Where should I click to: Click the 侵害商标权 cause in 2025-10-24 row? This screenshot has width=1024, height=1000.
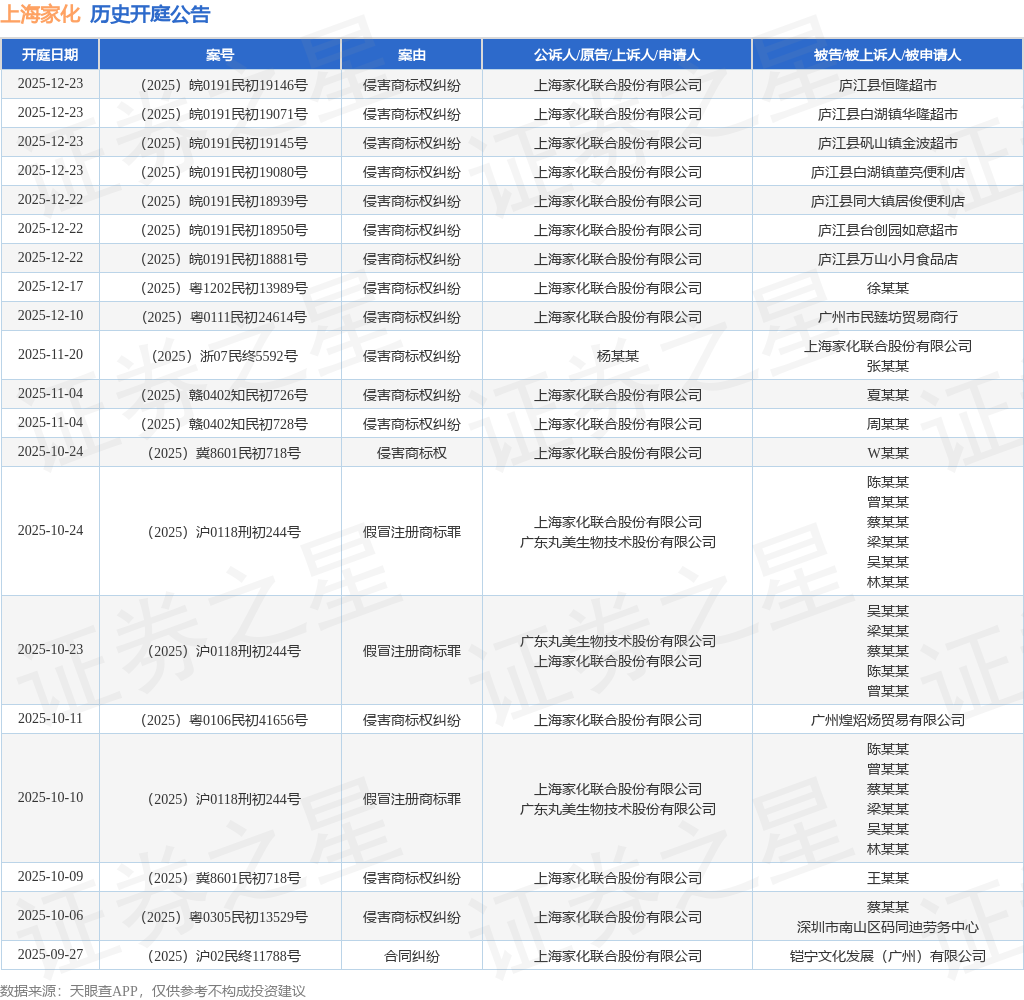(412, 453)
